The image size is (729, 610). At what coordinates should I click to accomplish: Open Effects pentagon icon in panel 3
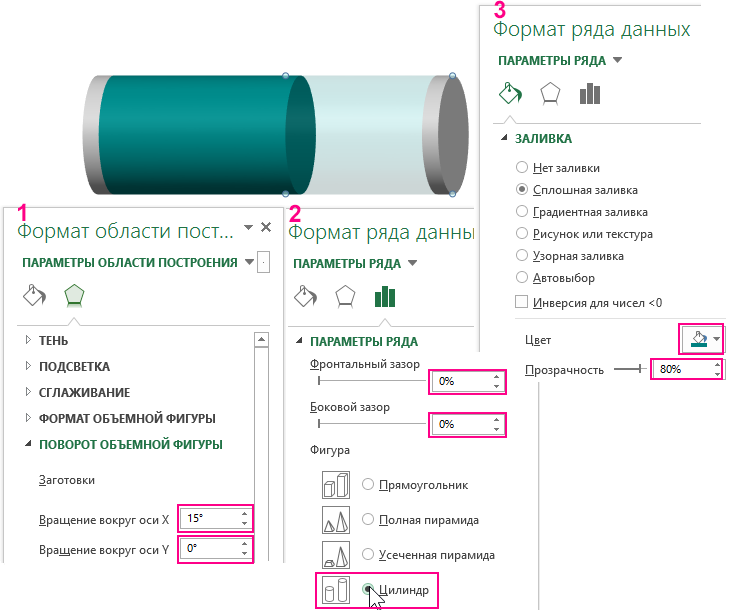coord(550,93)
